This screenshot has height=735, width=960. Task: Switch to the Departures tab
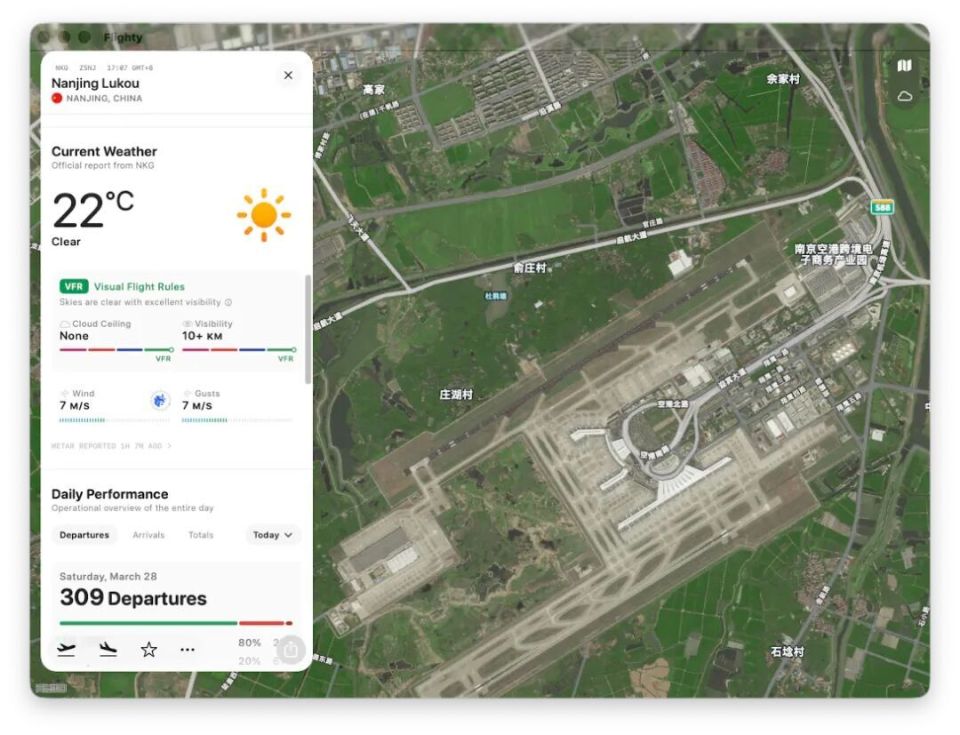84,535
